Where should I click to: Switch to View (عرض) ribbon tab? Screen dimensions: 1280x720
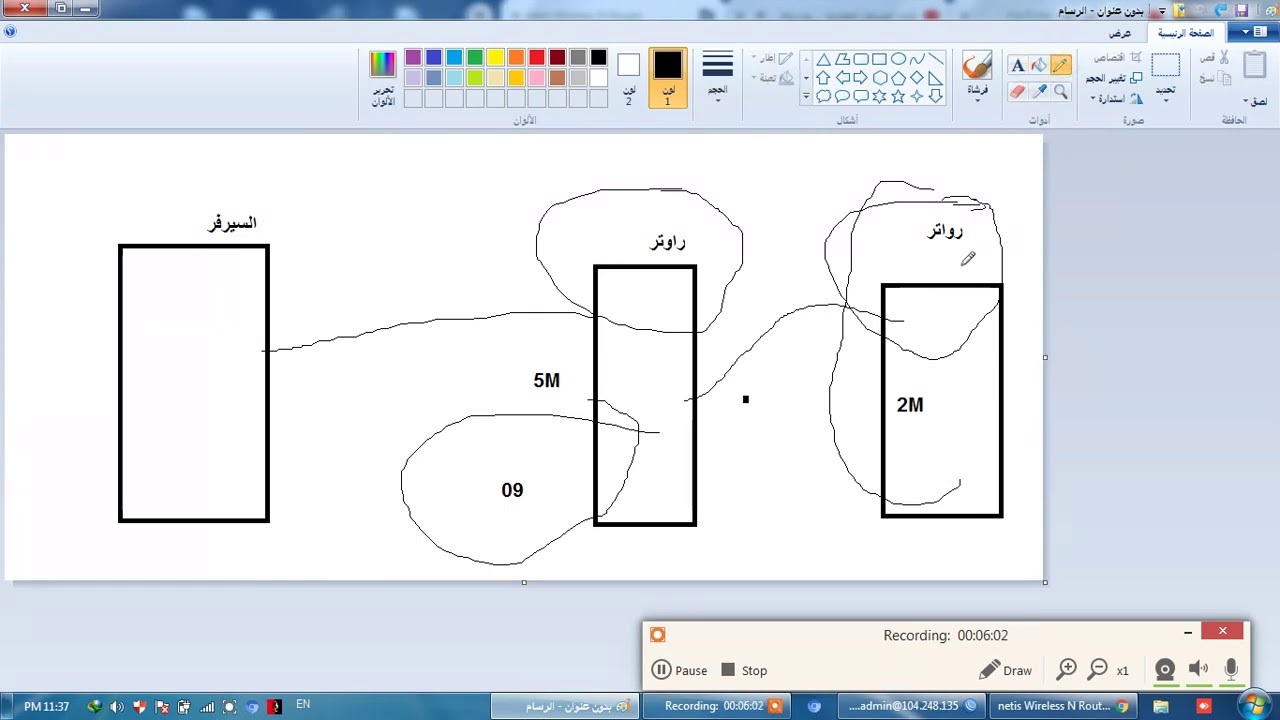[1120, 33]
